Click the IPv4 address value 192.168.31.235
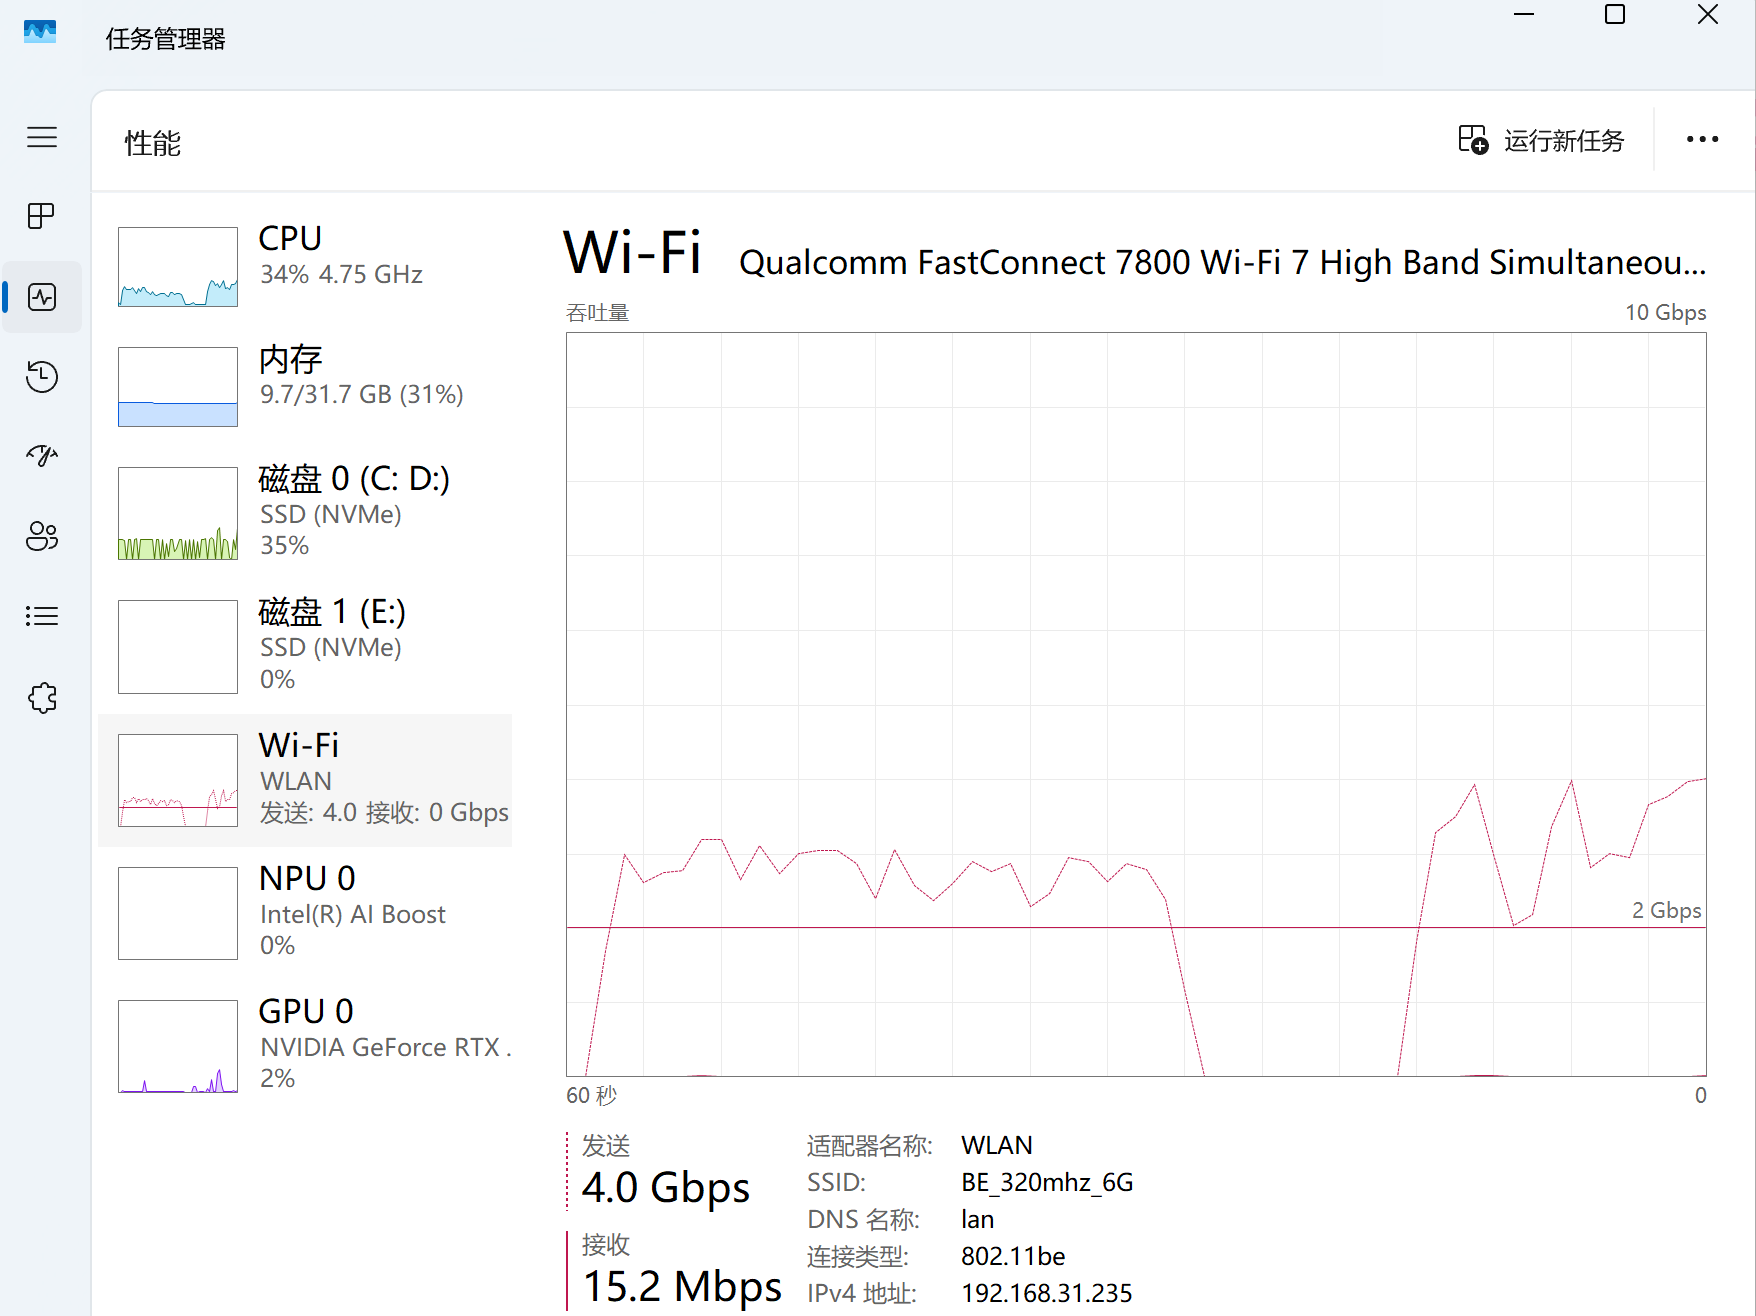This screenshot has width=1756, height=1316. [1046, 1293]
